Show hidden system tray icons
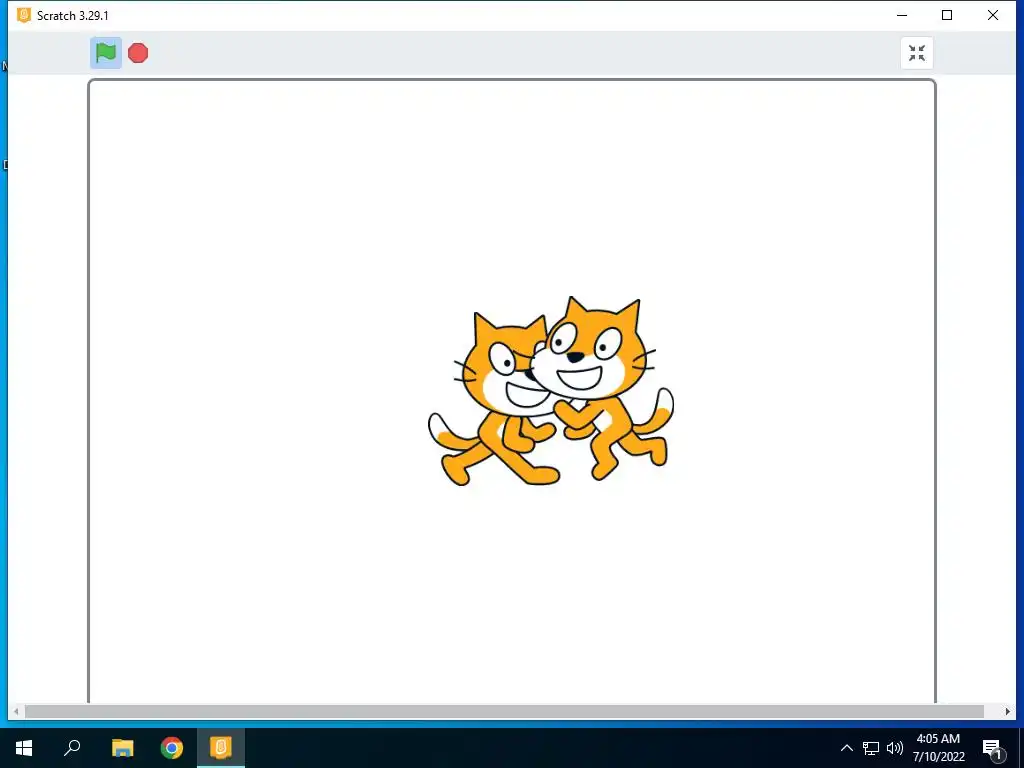This screenshot has width=1024, height=768. tap(846, 748)
